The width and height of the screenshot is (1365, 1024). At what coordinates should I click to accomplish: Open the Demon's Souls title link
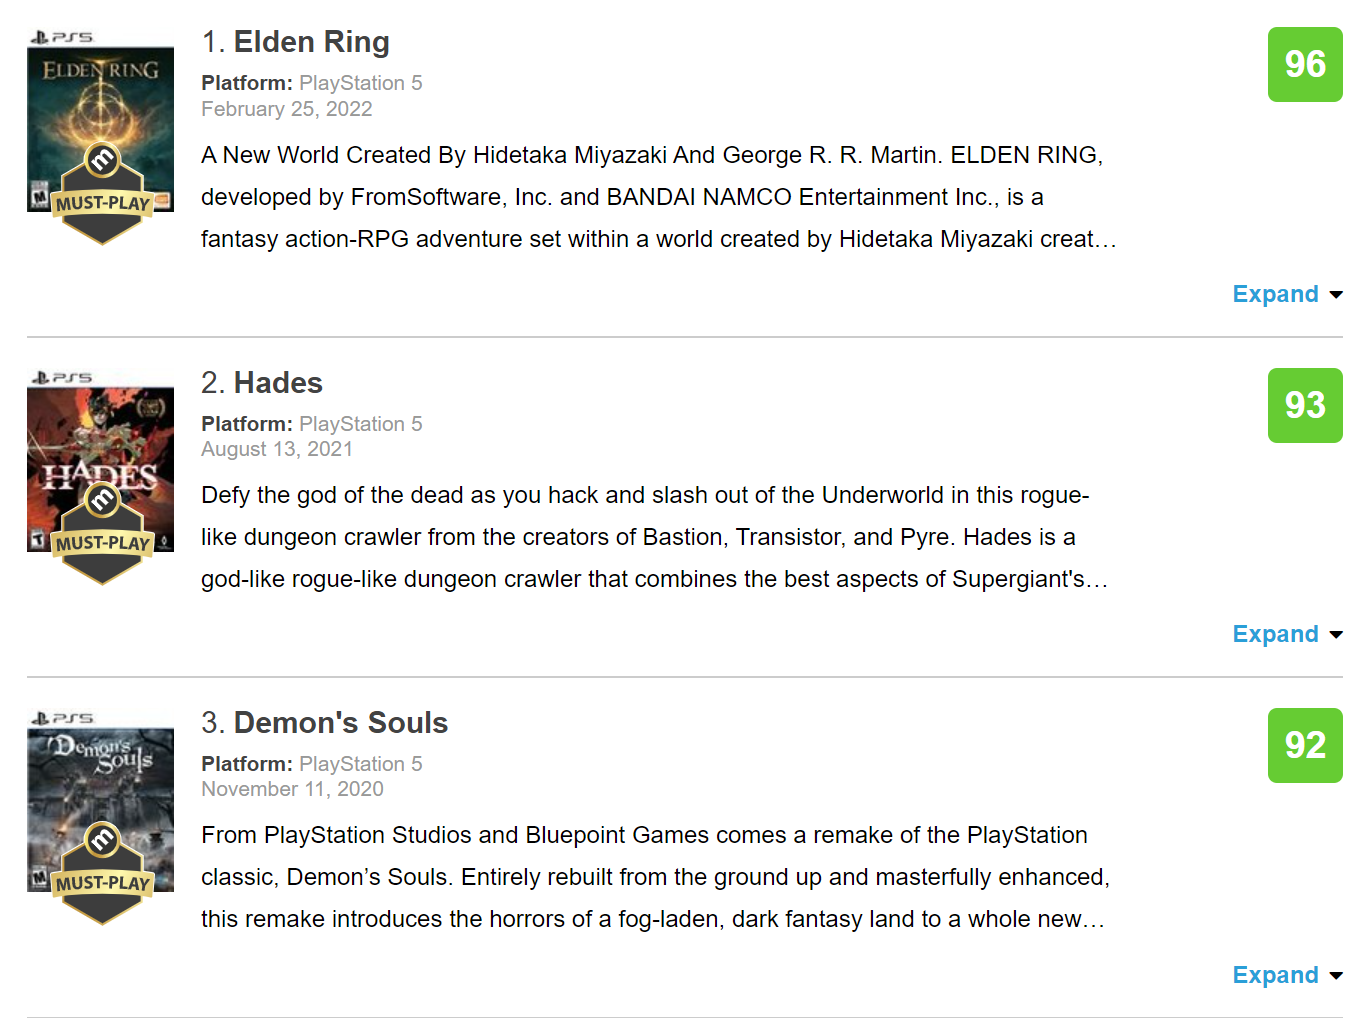[x=340, y=723]
